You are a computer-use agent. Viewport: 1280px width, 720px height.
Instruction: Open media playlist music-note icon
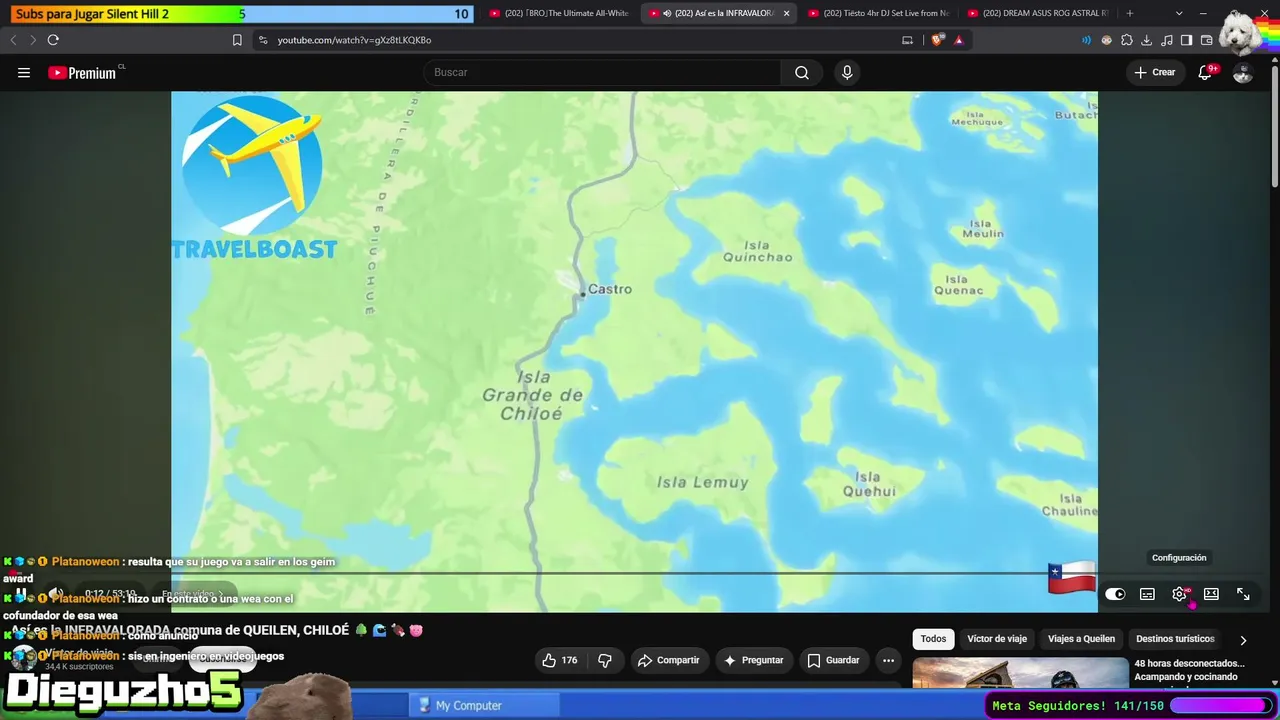pyautogui.click(x=1166, y=40)
